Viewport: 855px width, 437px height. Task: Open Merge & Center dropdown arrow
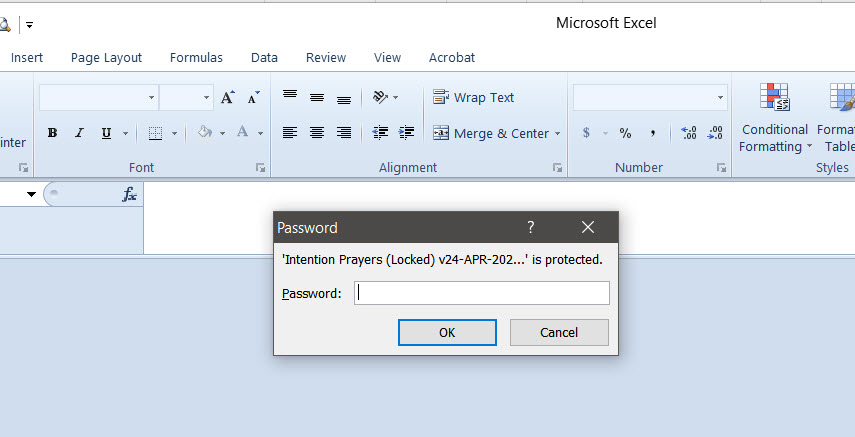coord(557,133)
